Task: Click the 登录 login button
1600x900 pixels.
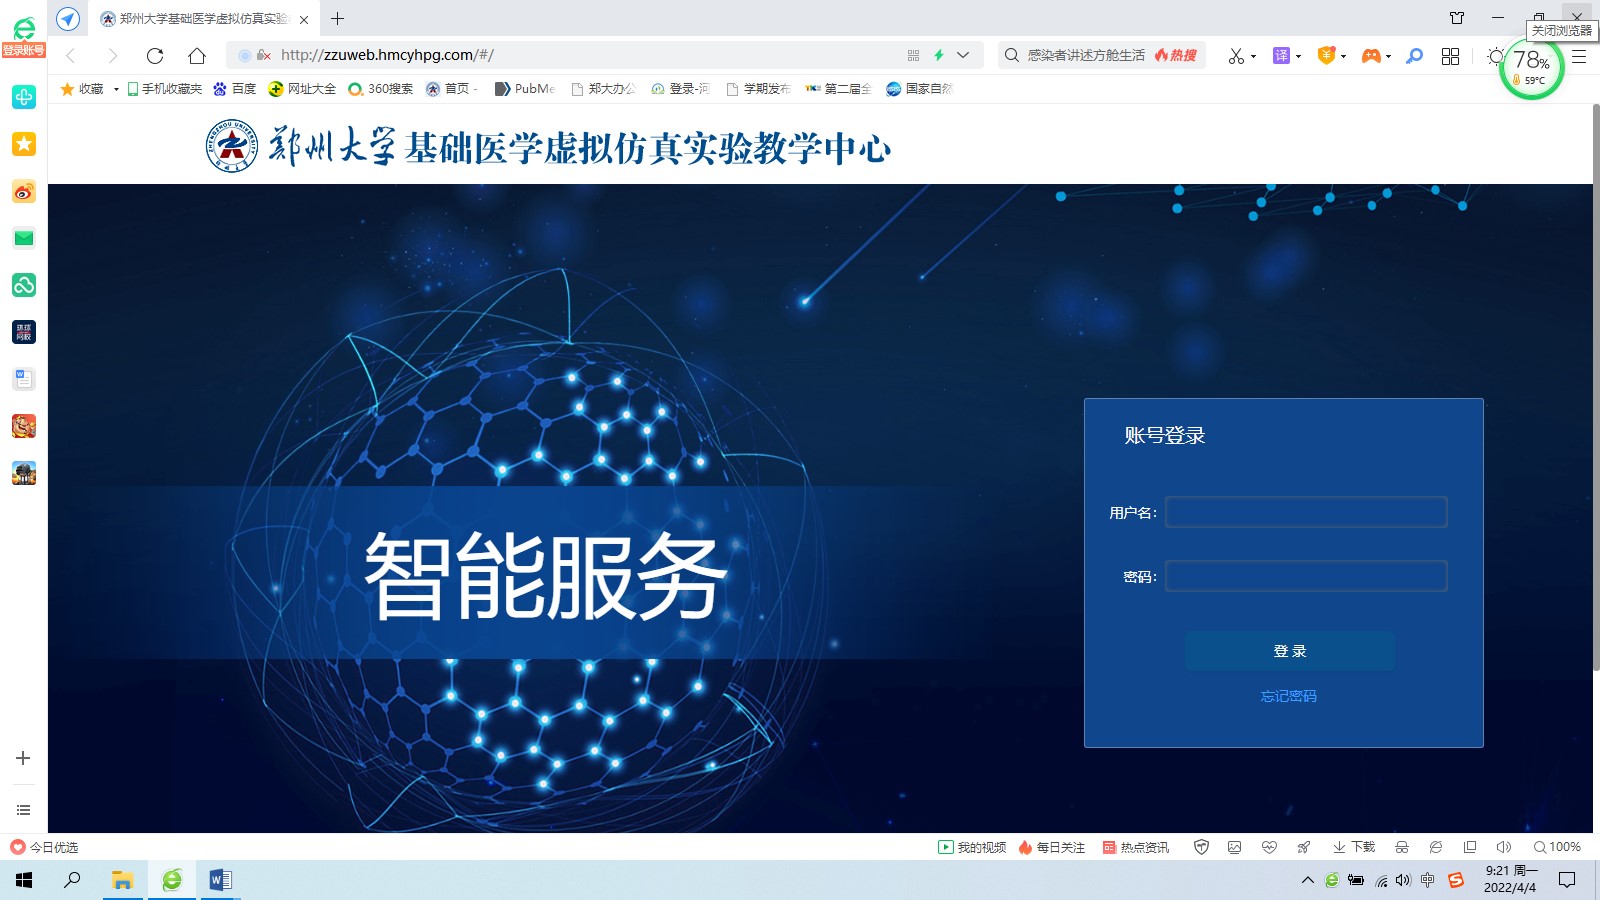Action: click(1290, 651)
